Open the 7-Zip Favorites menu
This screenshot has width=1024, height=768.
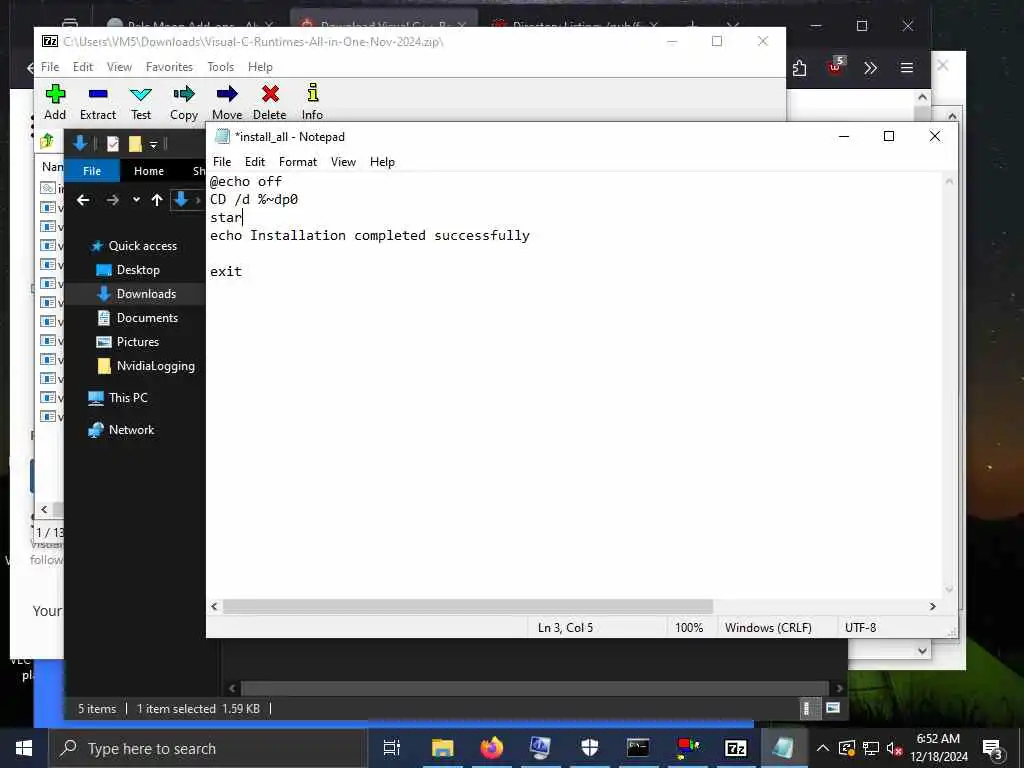point(169,67)
